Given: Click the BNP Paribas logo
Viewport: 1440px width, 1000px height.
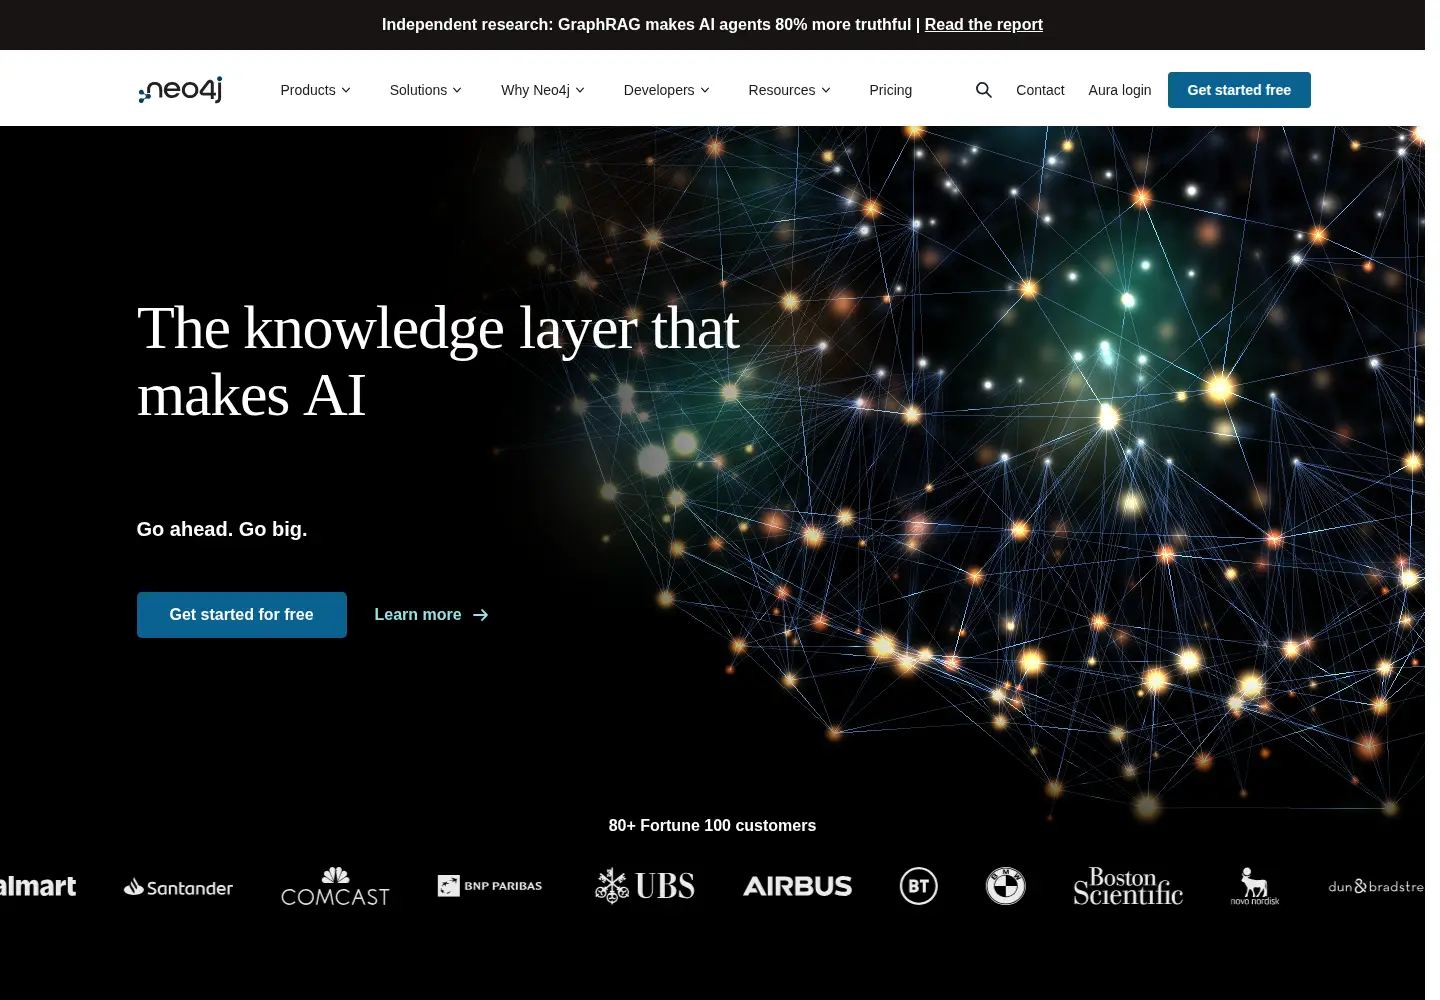Looking at the screenshot, I should [490, 886].
